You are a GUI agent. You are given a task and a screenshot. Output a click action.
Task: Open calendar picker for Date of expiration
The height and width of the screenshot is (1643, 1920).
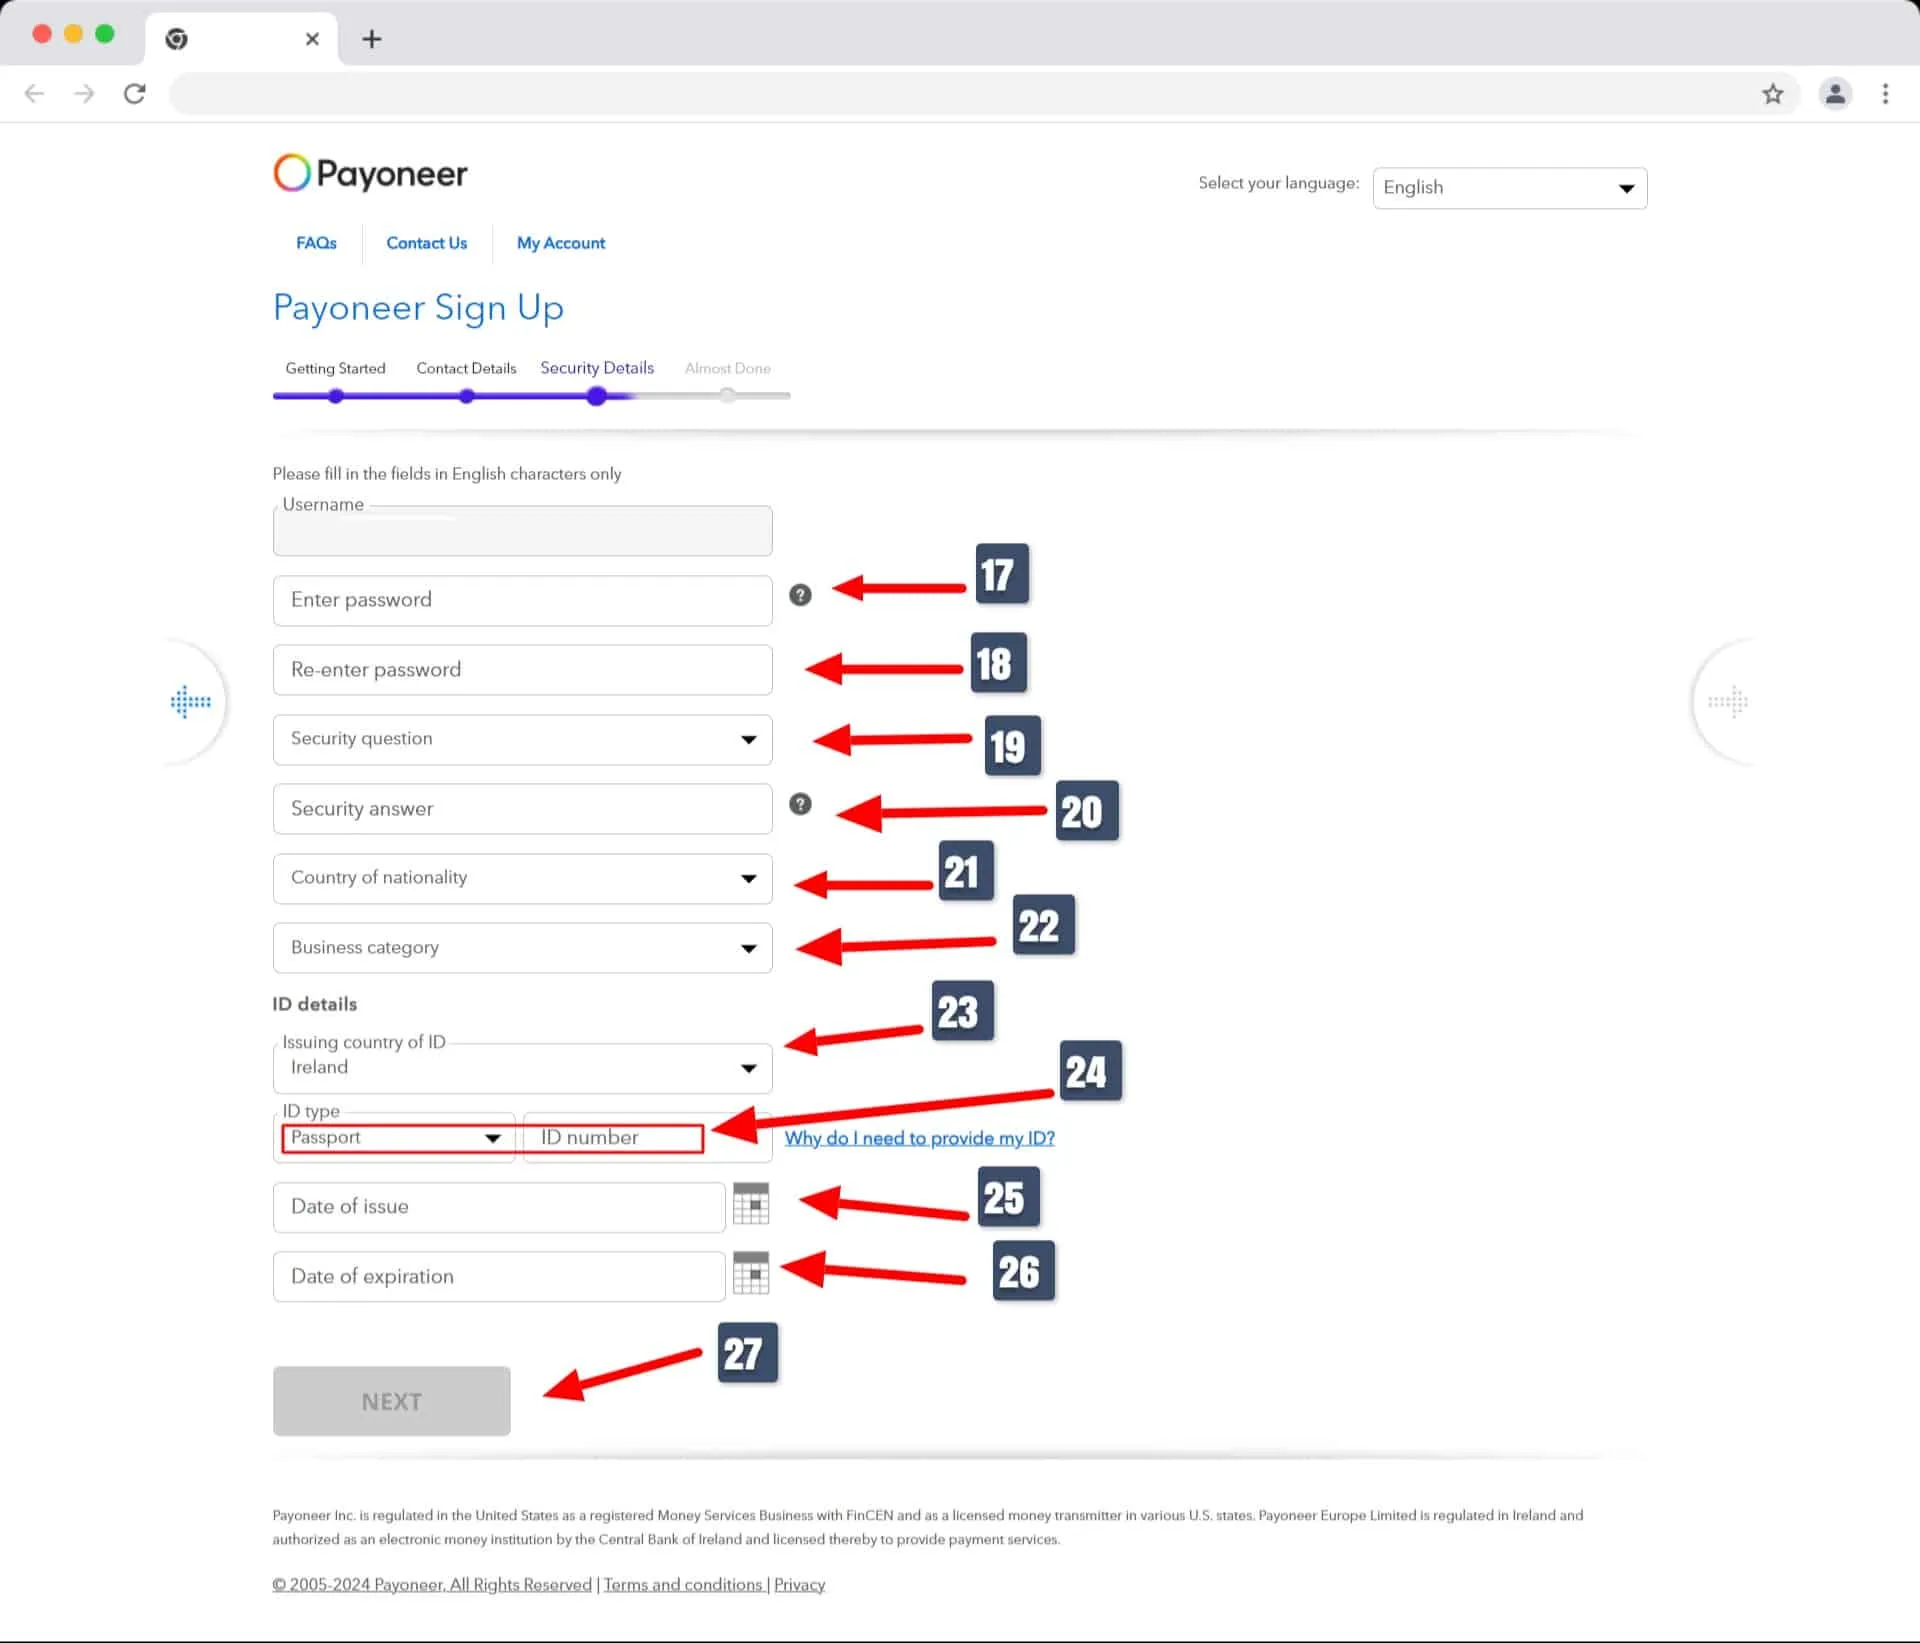[751, 1273]
